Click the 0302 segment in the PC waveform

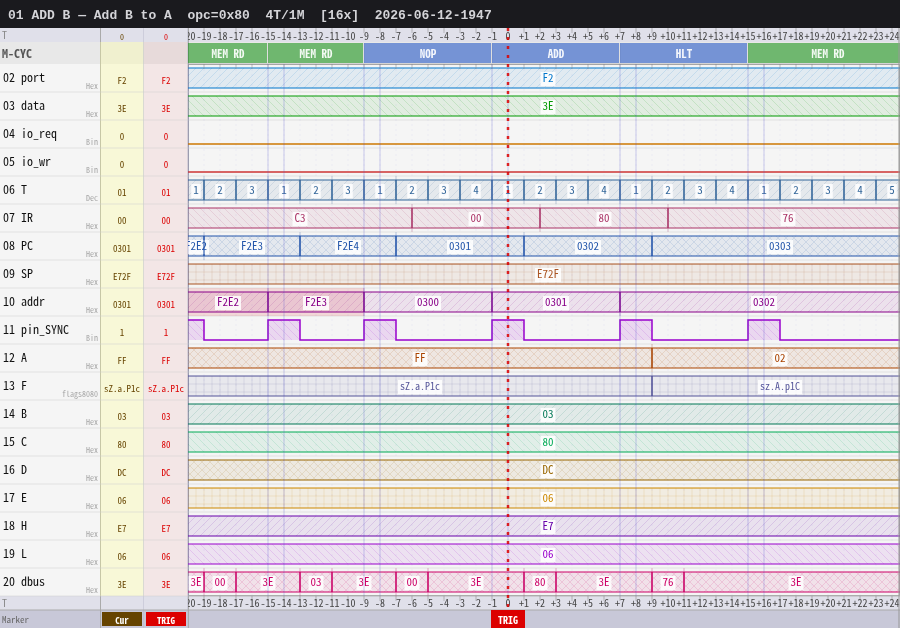point(588,246)
